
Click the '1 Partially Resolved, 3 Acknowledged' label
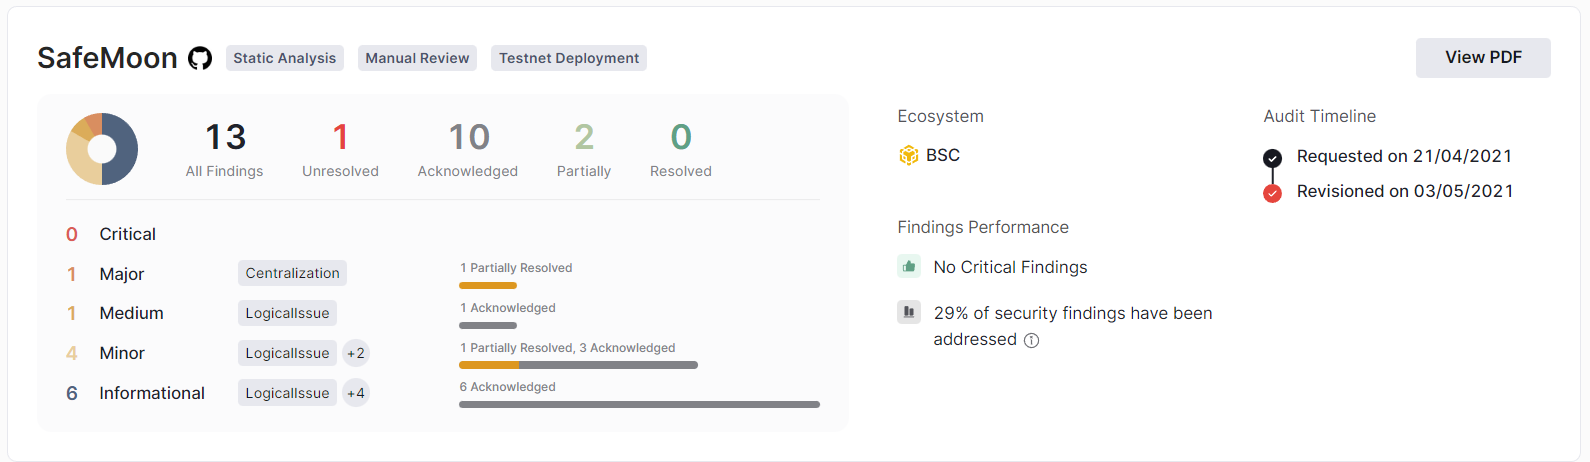pos(568,348)
